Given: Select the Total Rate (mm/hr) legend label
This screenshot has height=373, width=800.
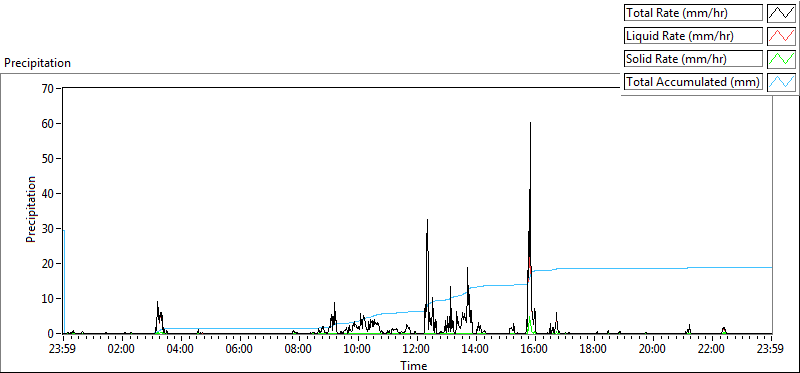Looking at the screenshot, I should click(x=693, y=13).
